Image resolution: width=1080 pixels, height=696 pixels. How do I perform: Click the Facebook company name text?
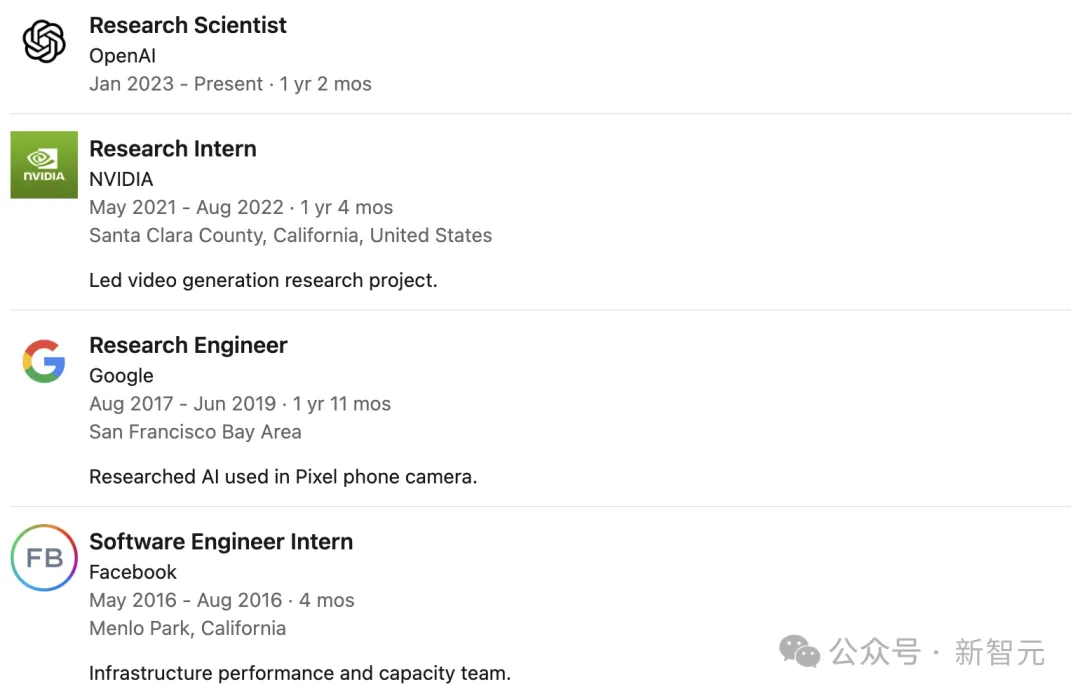click(x=133, y=572)
